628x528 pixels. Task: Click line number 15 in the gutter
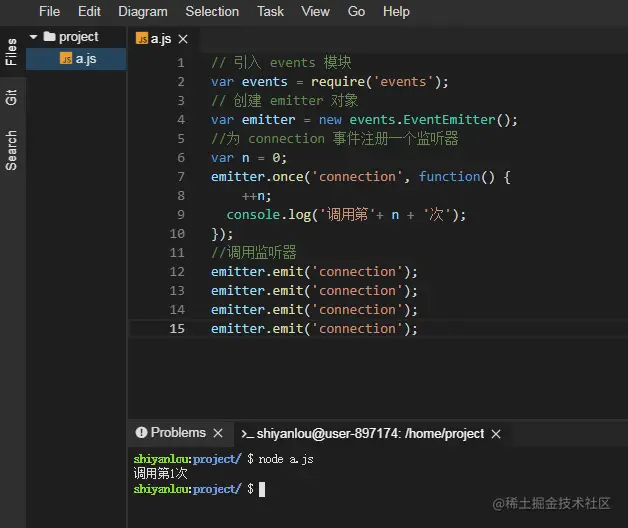coord(177,329)
